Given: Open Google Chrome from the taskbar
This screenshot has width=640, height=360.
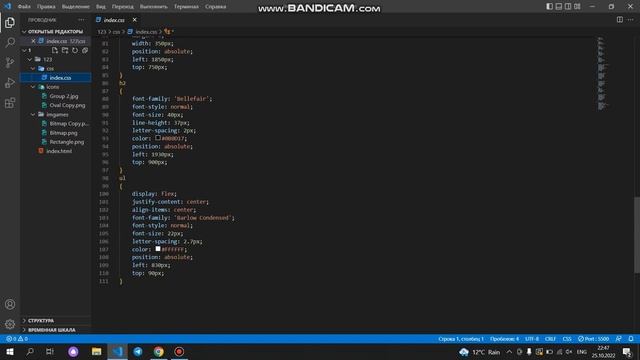Looking at the screenshot, I should 158,351.
